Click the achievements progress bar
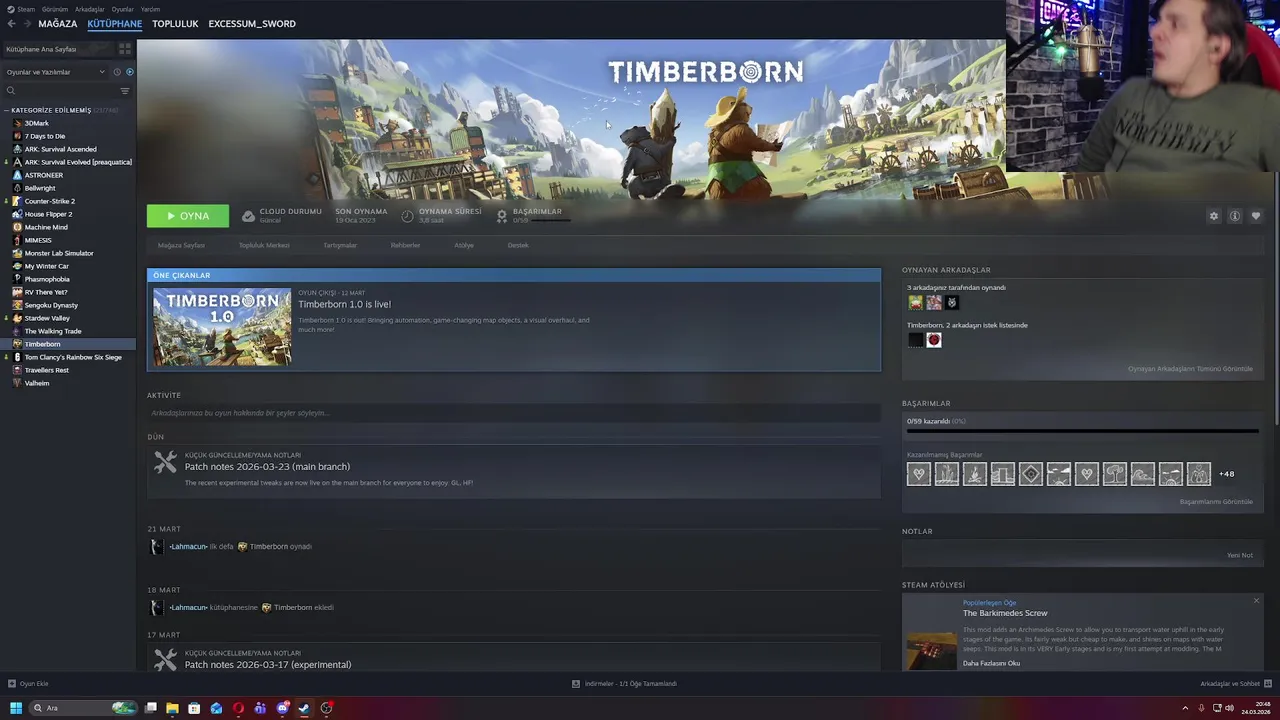 coord(1083,431)
